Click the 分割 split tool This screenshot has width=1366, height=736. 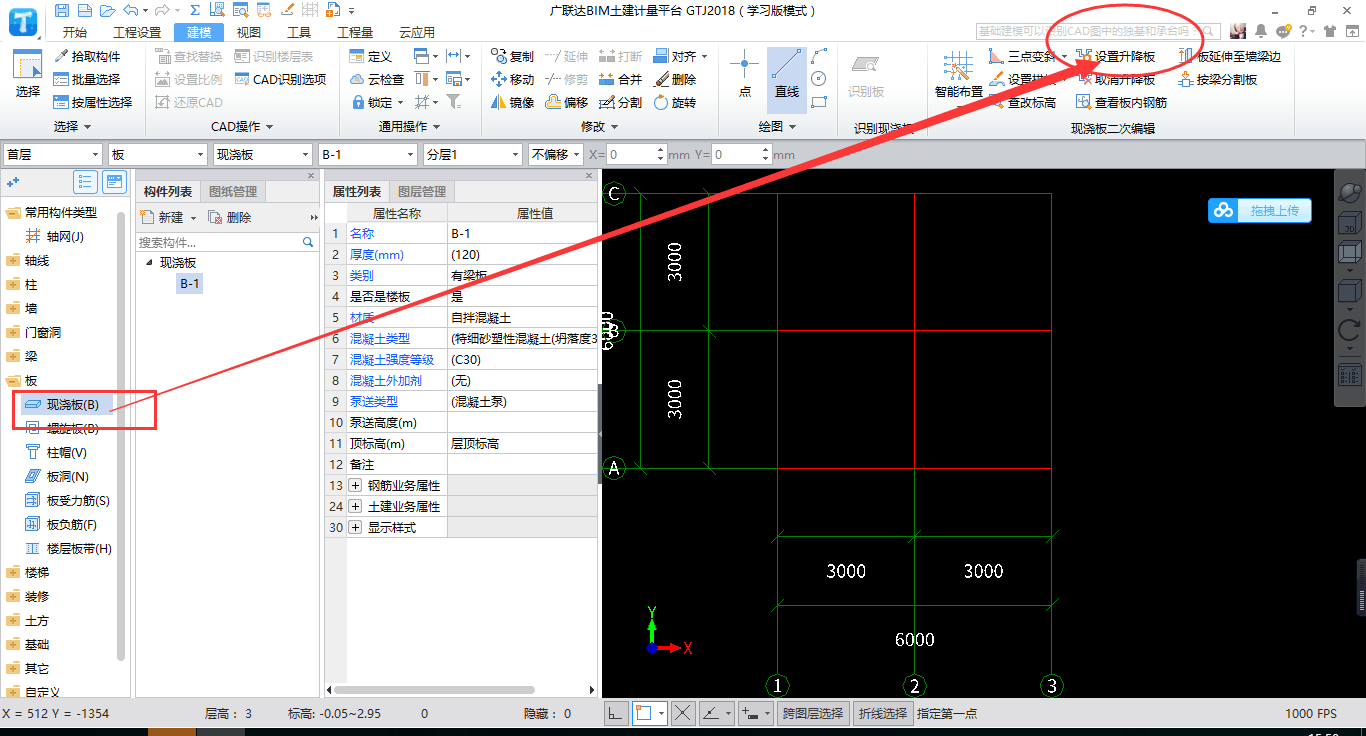click(x=621, y=102)
